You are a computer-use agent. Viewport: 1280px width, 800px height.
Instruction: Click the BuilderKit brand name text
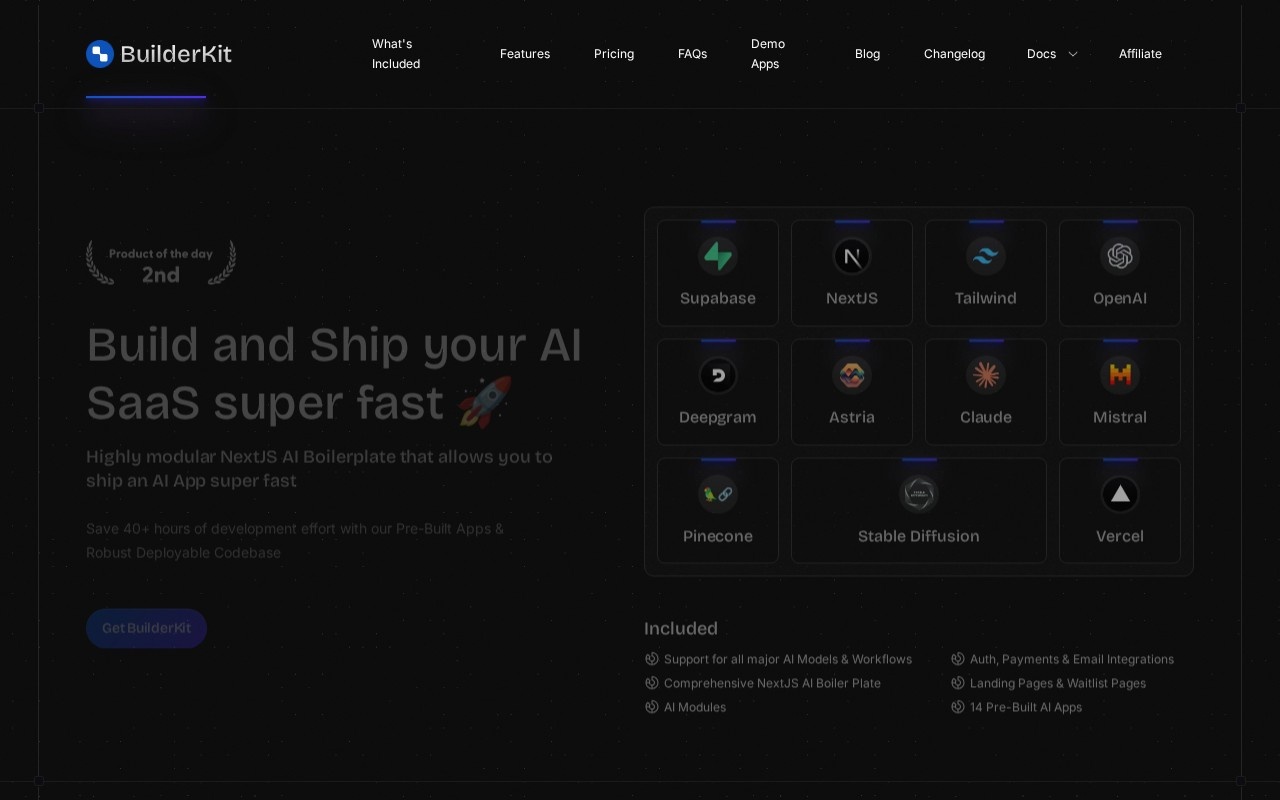click(176, 54)
